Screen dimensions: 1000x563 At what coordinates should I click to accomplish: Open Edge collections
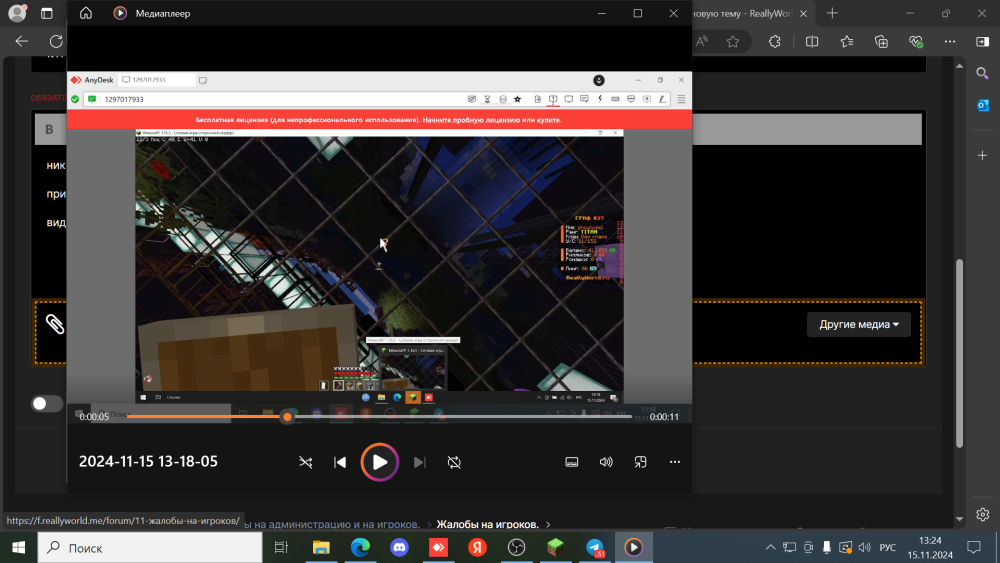click(881, 41)
